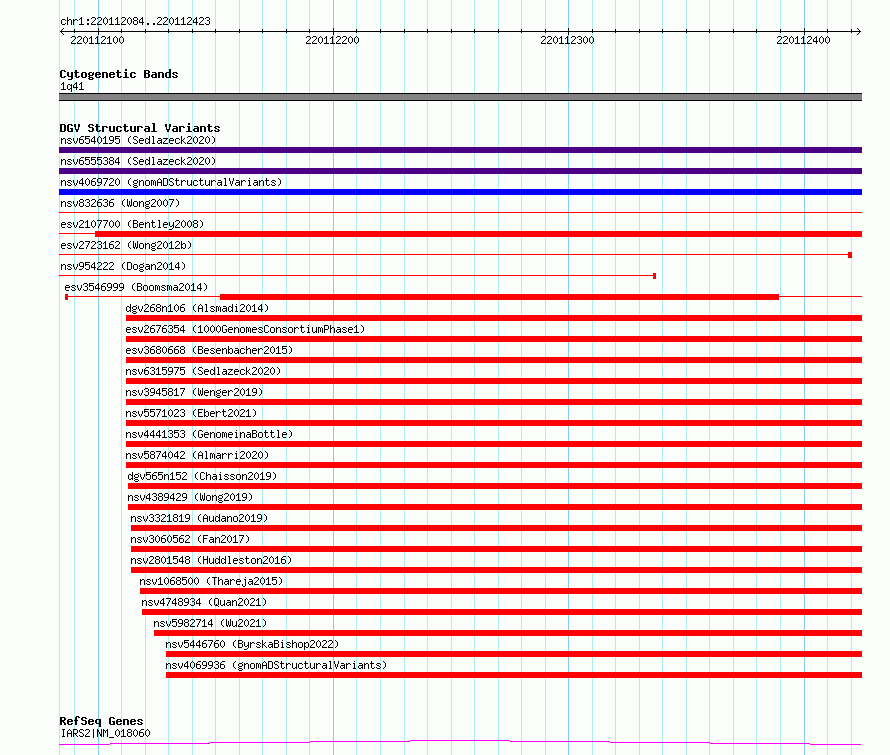Click the right arrow of the coordinate ruler

(x=858, y=32)
